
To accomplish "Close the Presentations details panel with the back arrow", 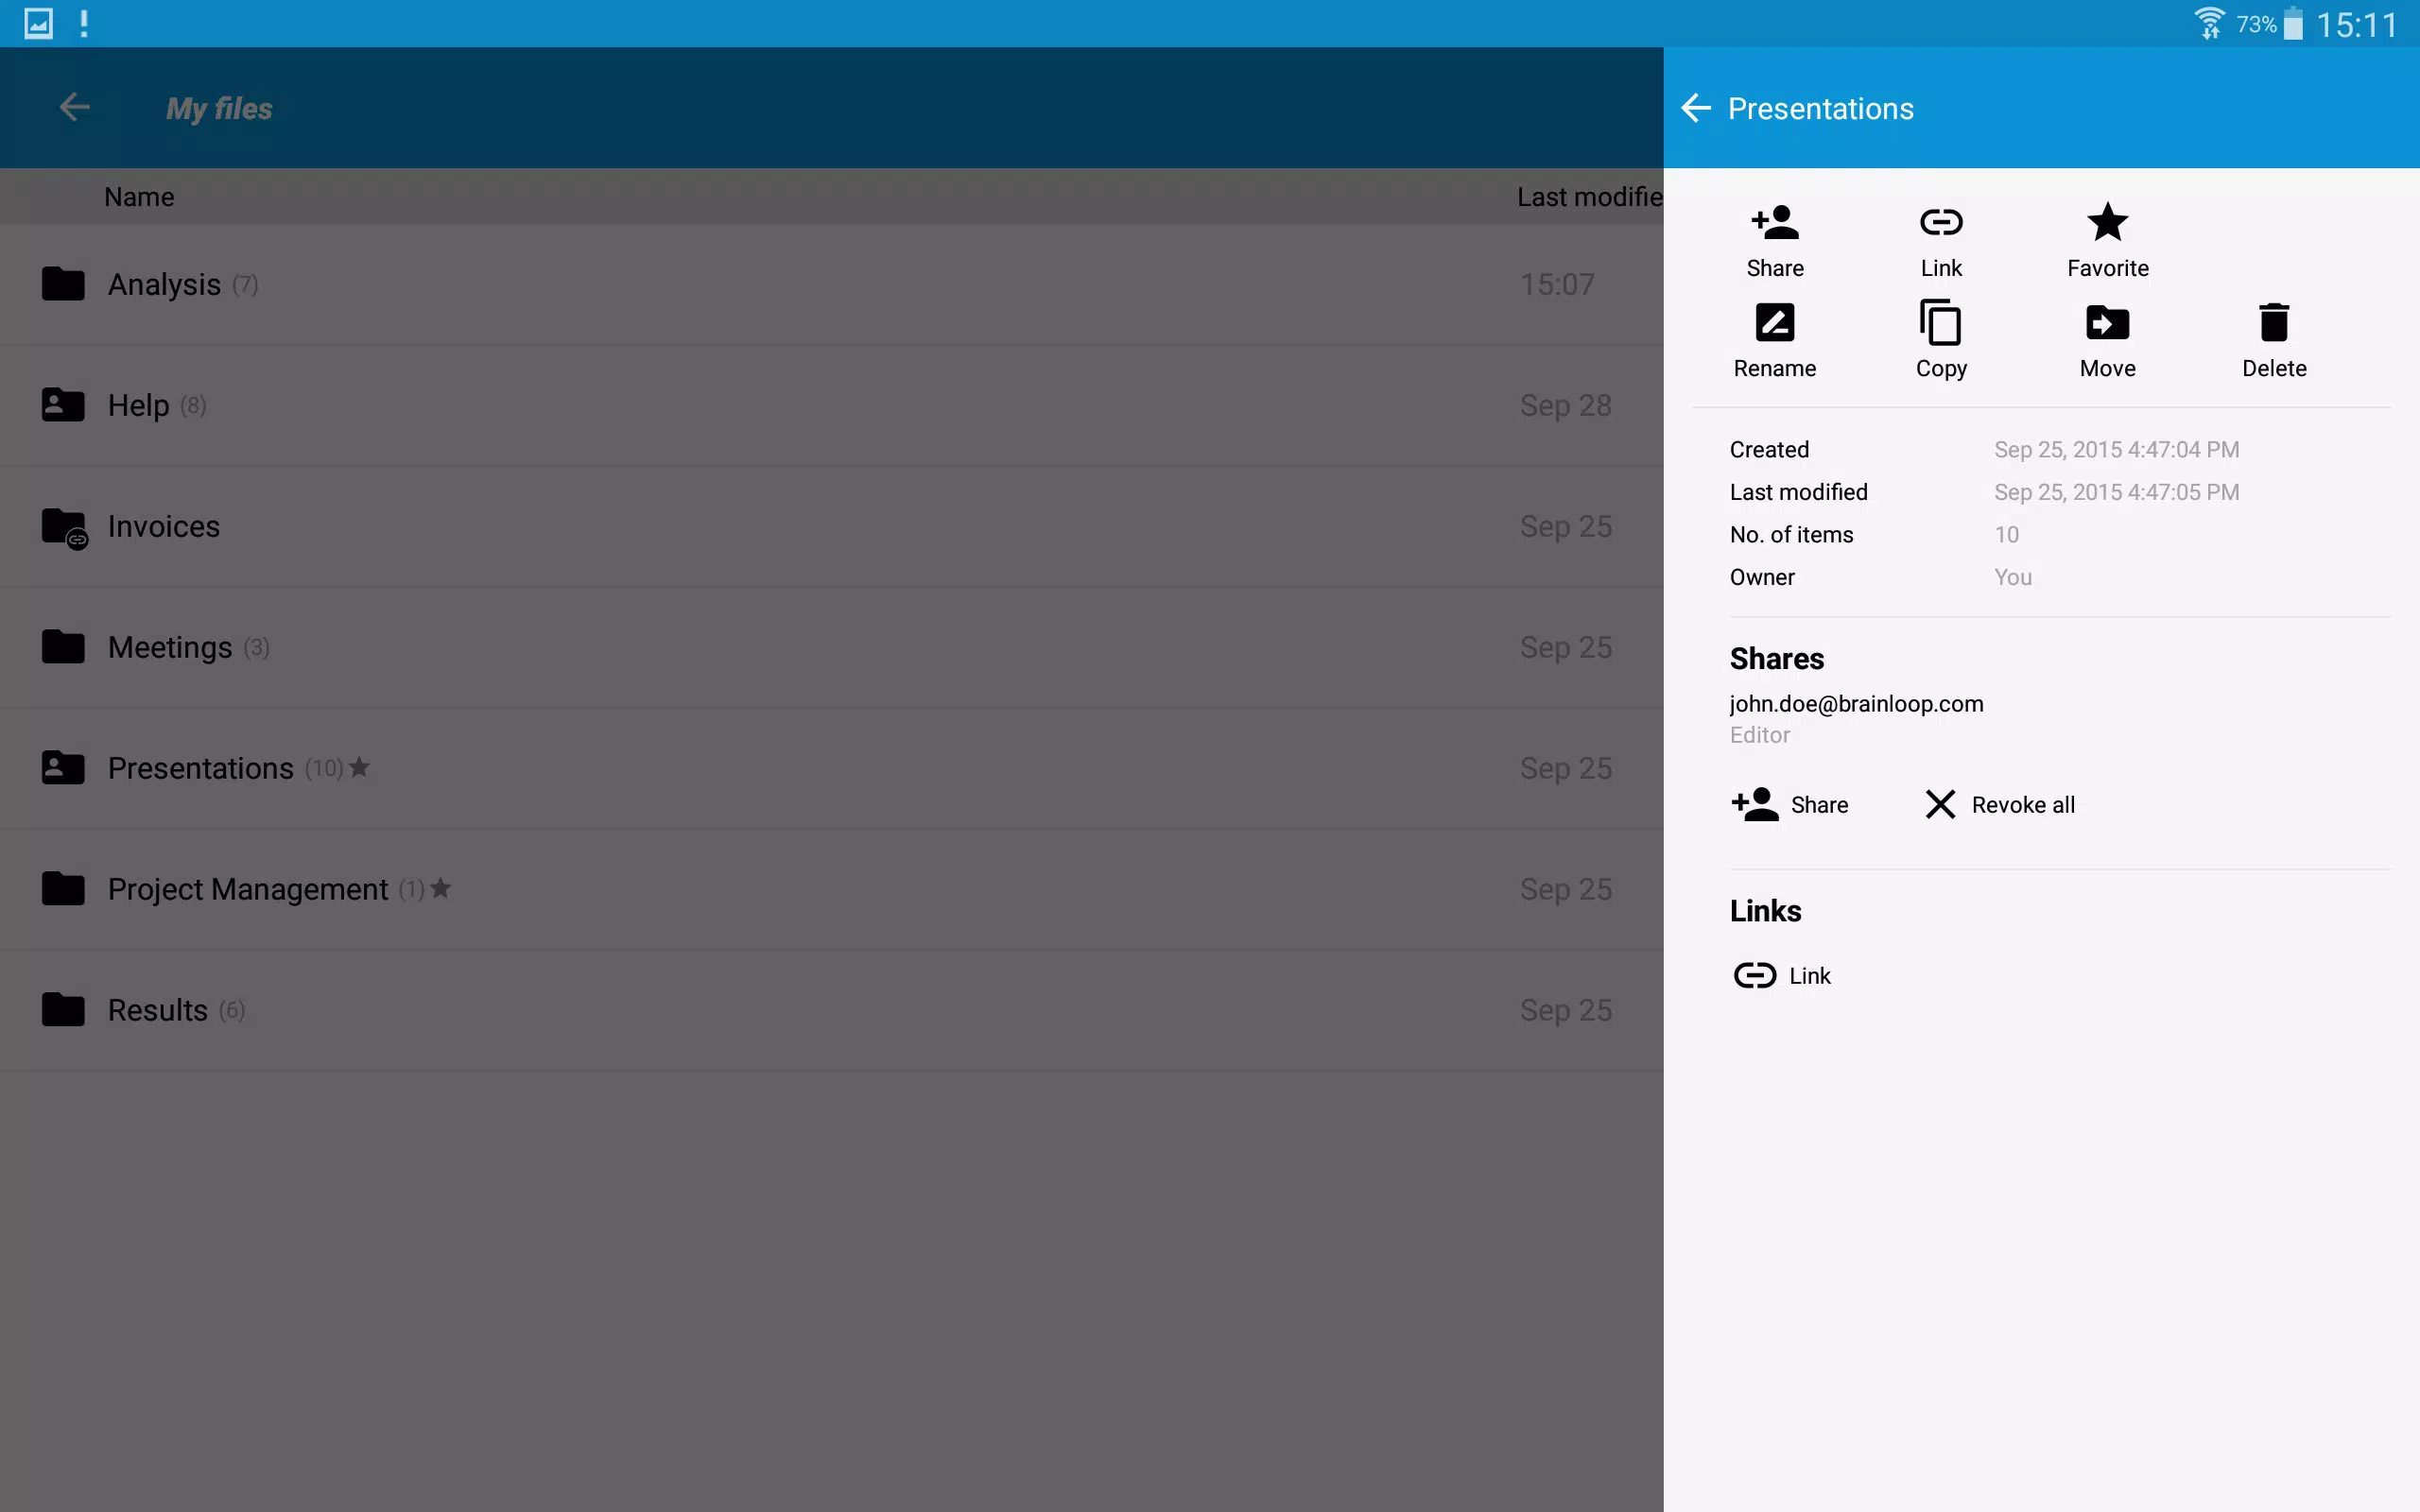I will coord(1696,108).
